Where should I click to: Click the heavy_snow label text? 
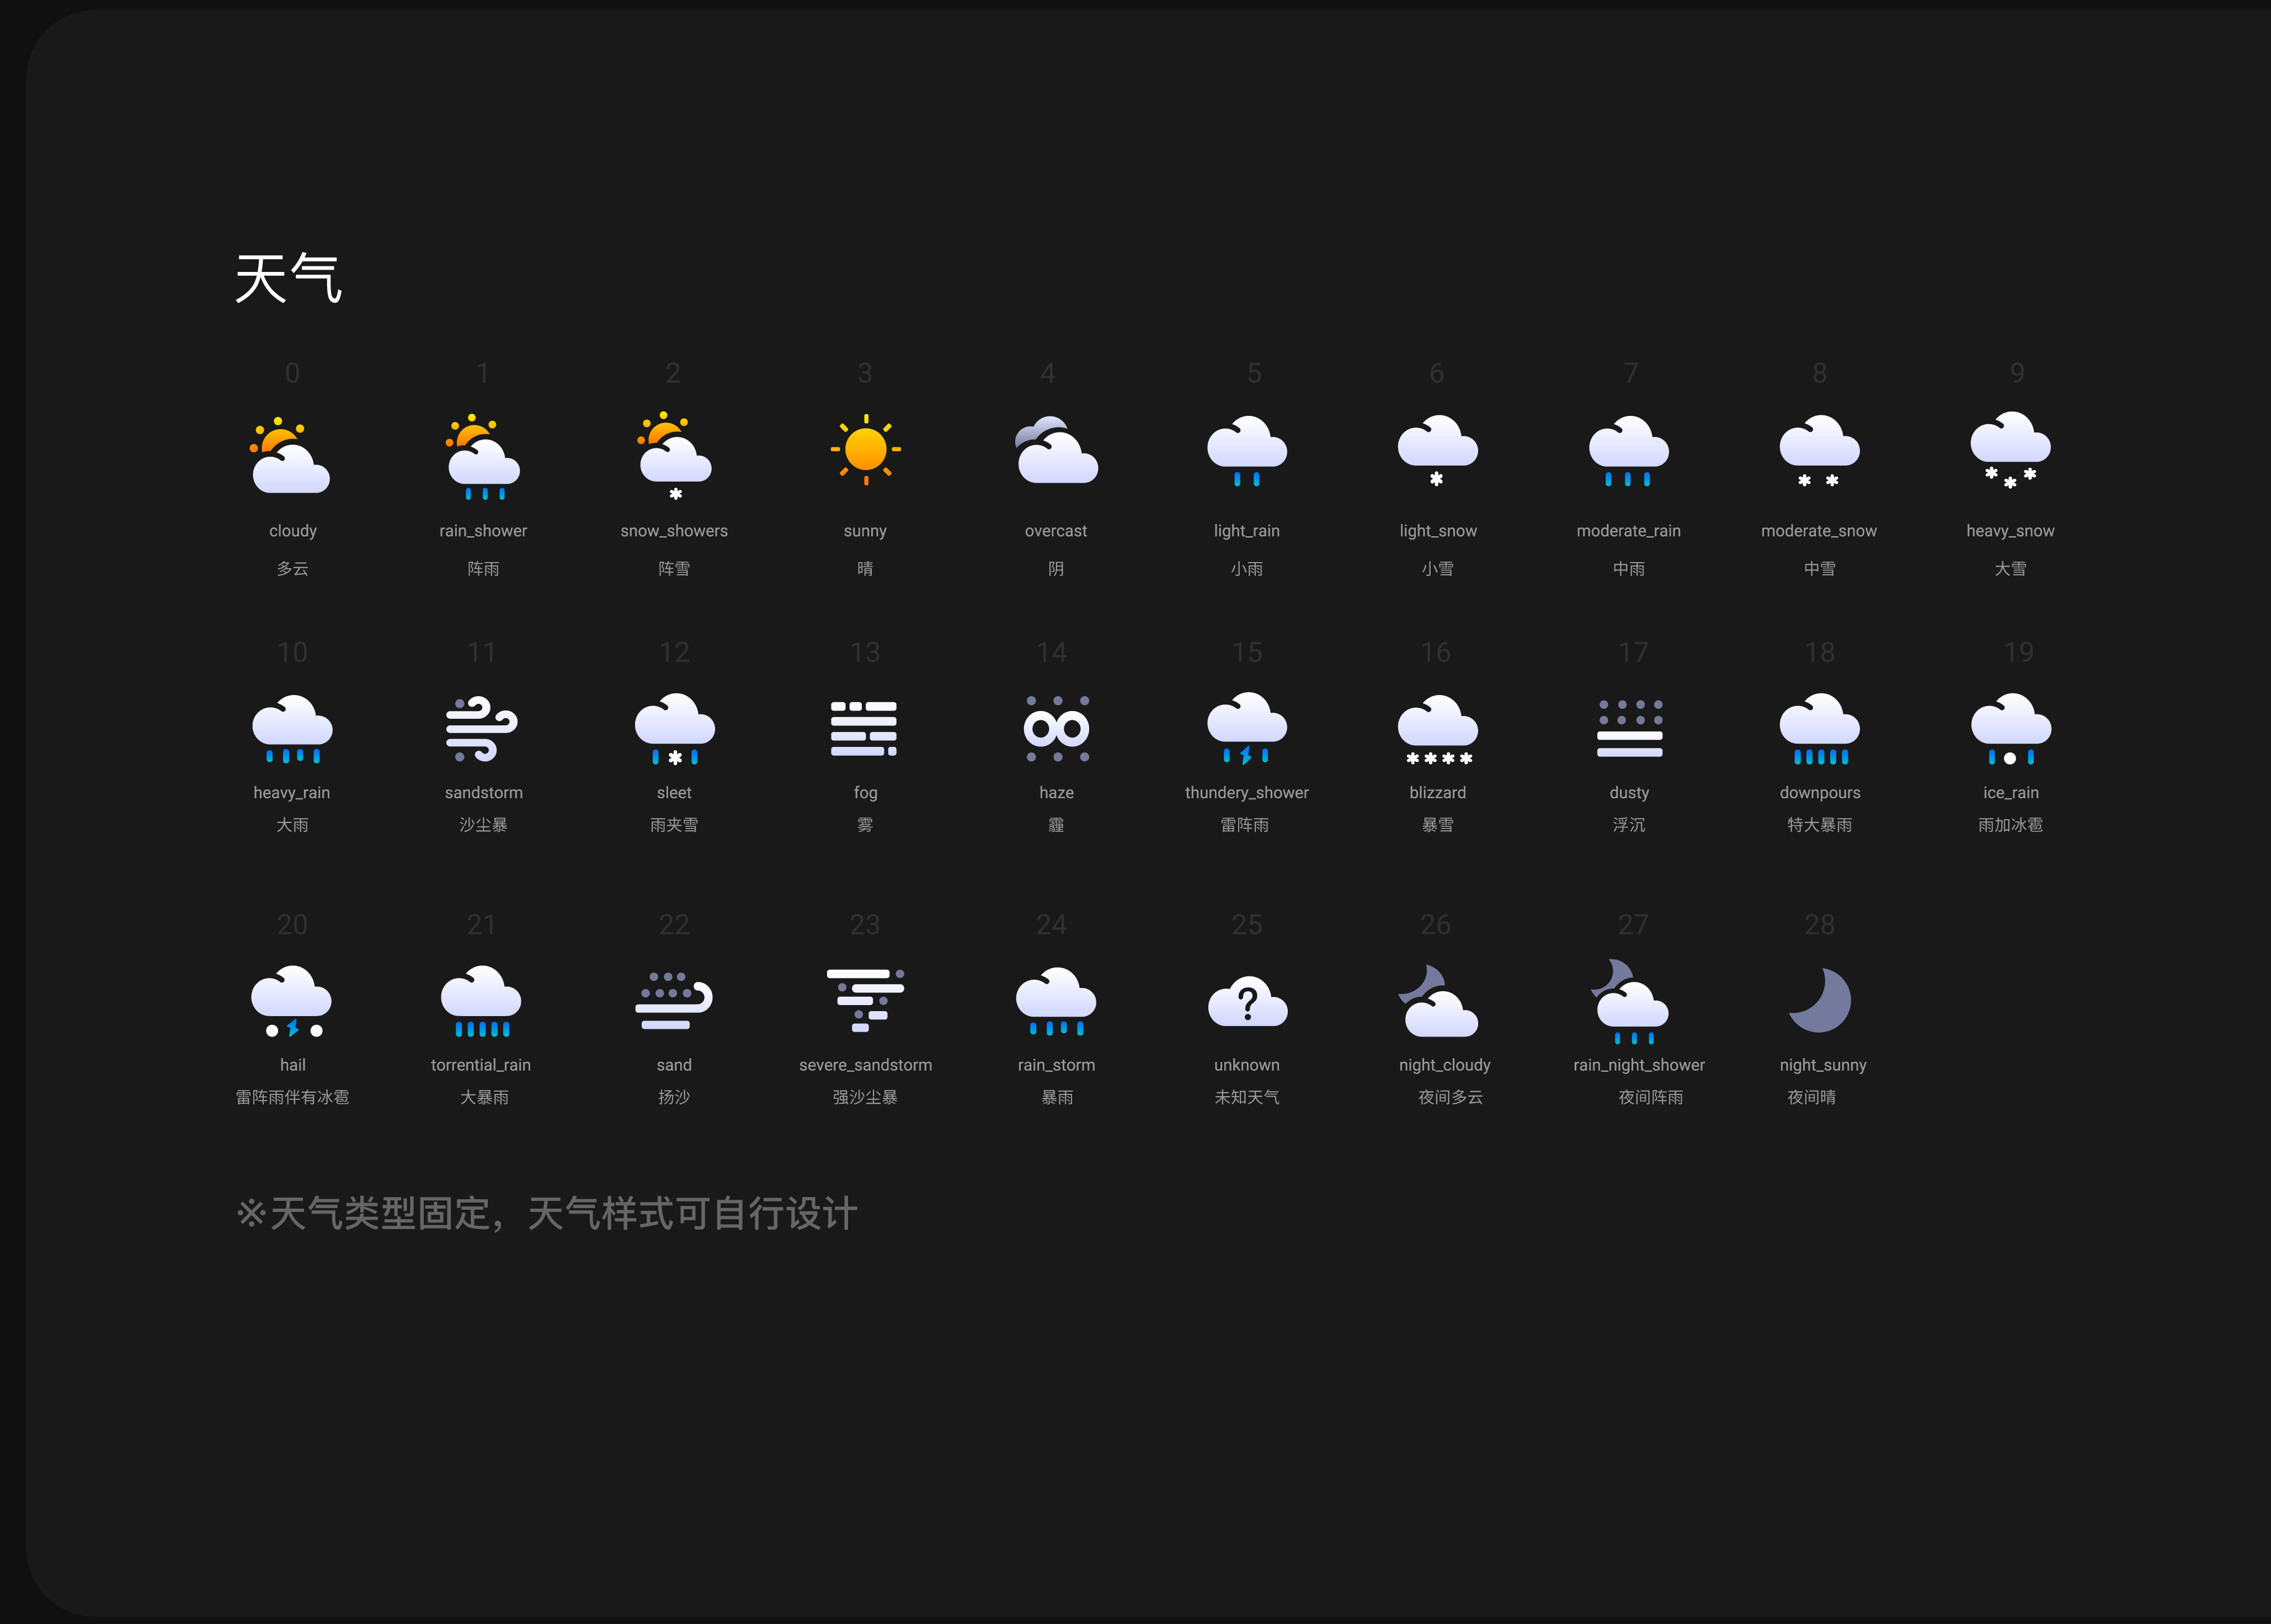pos(2011,531)
